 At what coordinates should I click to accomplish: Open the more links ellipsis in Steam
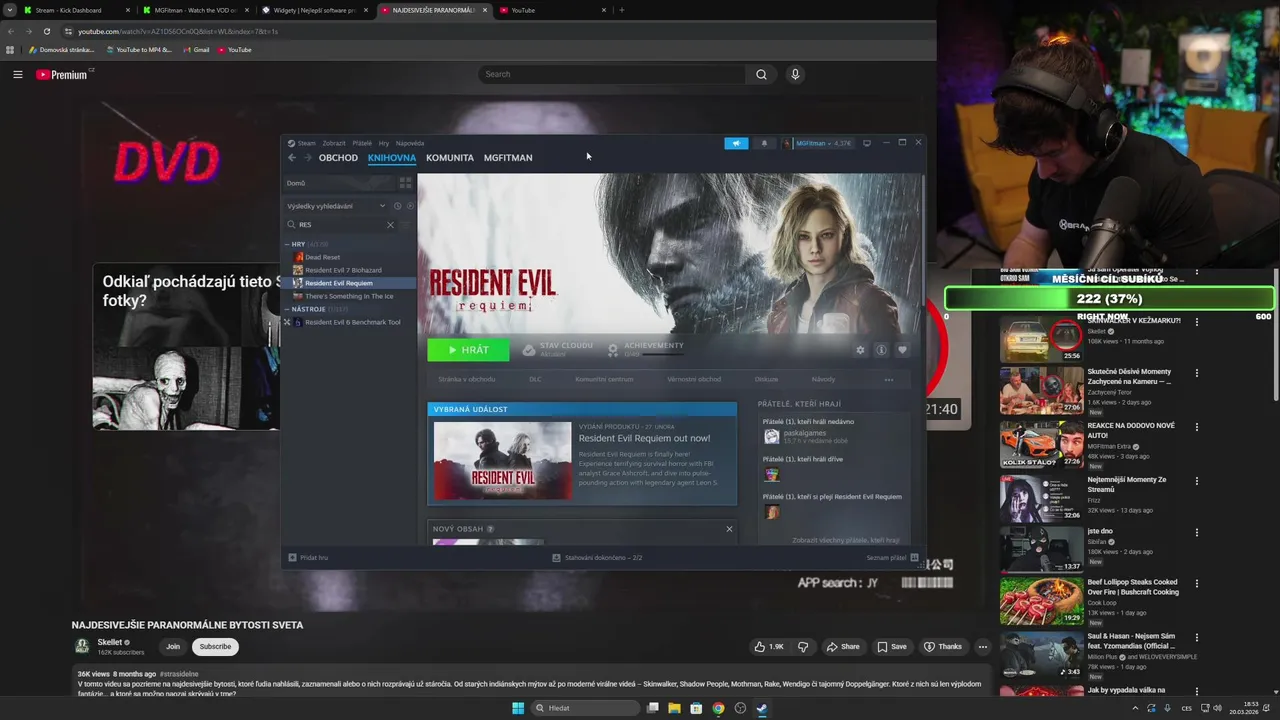click(x=888, y=380)
